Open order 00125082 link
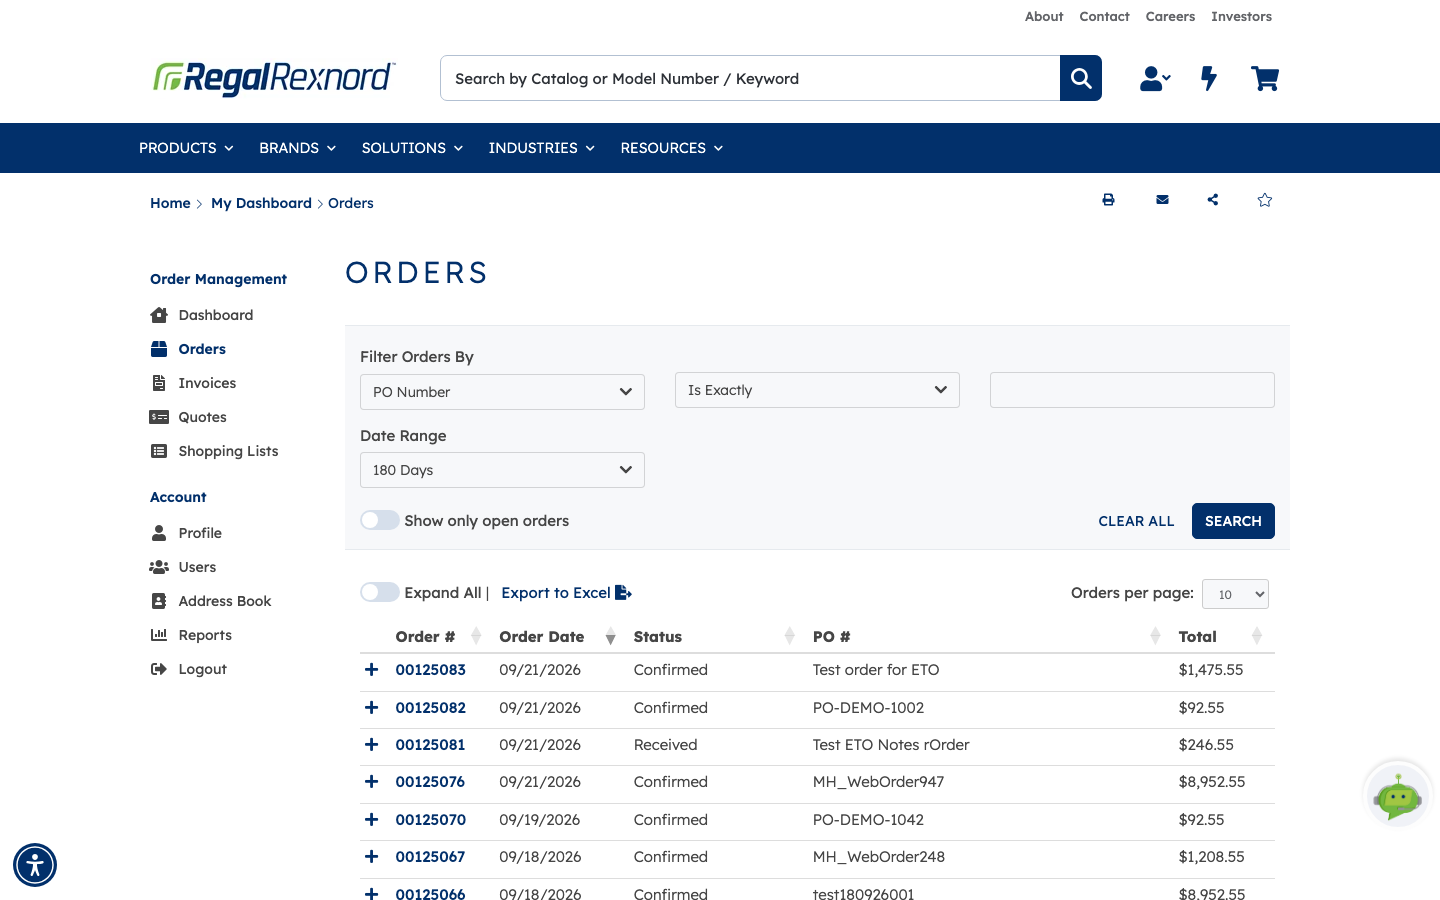This screenshot has height=900, width=1440. (431, 708)
